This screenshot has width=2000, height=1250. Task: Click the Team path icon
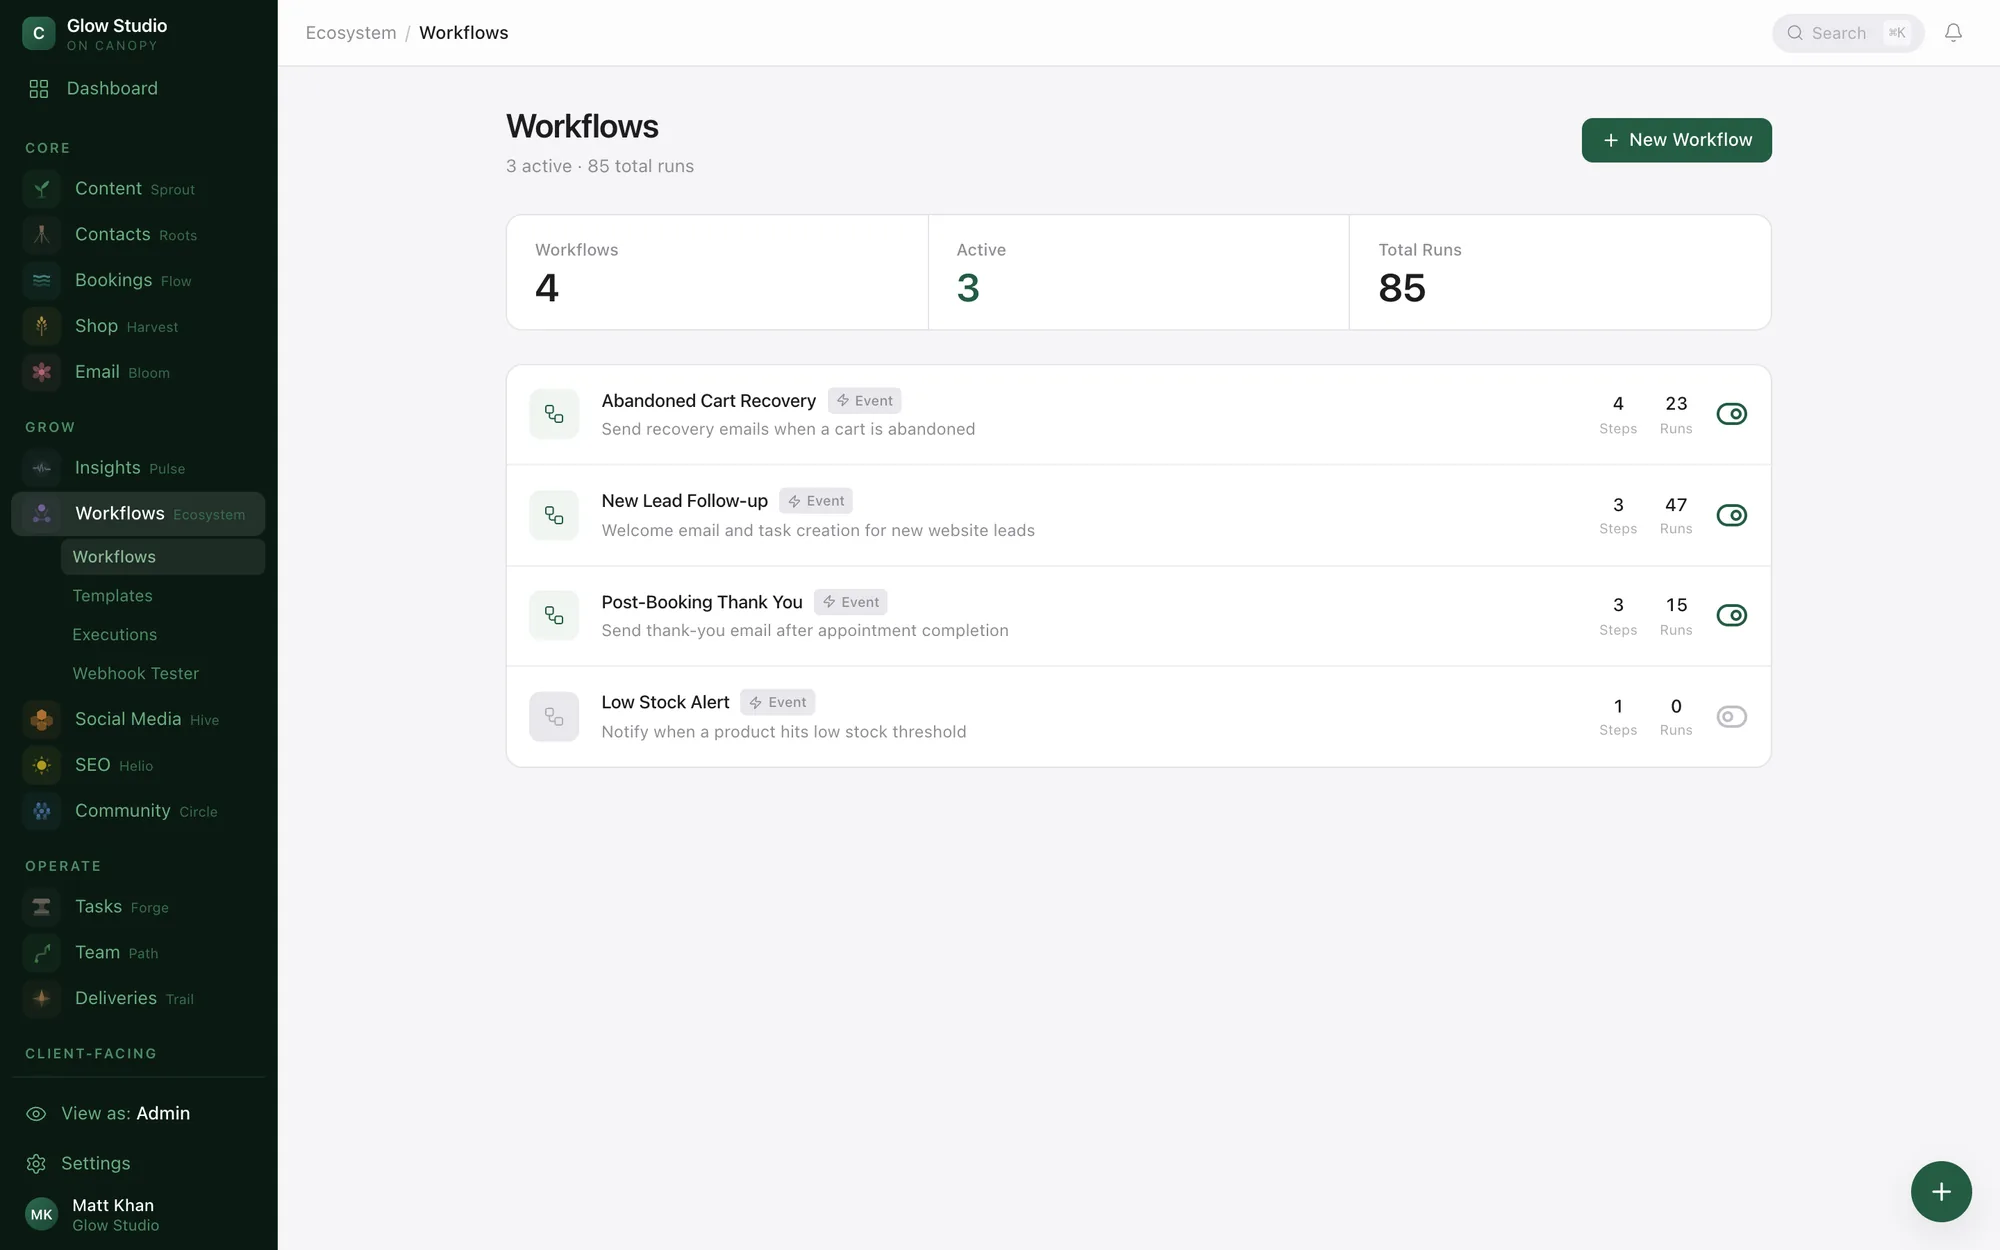click(x=42, y=953)
